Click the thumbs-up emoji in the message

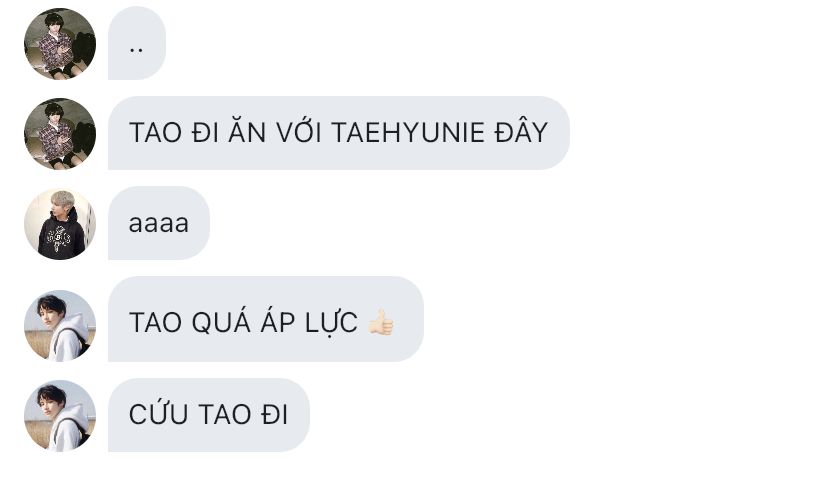(x=381, y=322)
